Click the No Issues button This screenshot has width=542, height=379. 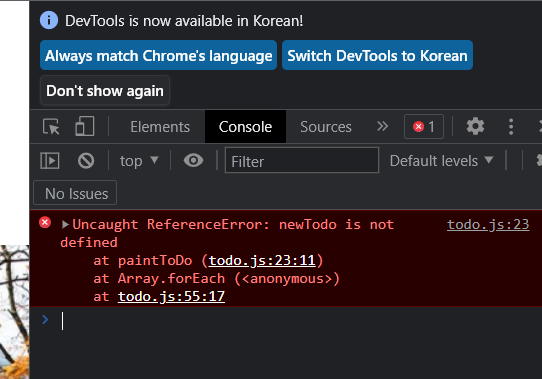click(x=75, y=193)
